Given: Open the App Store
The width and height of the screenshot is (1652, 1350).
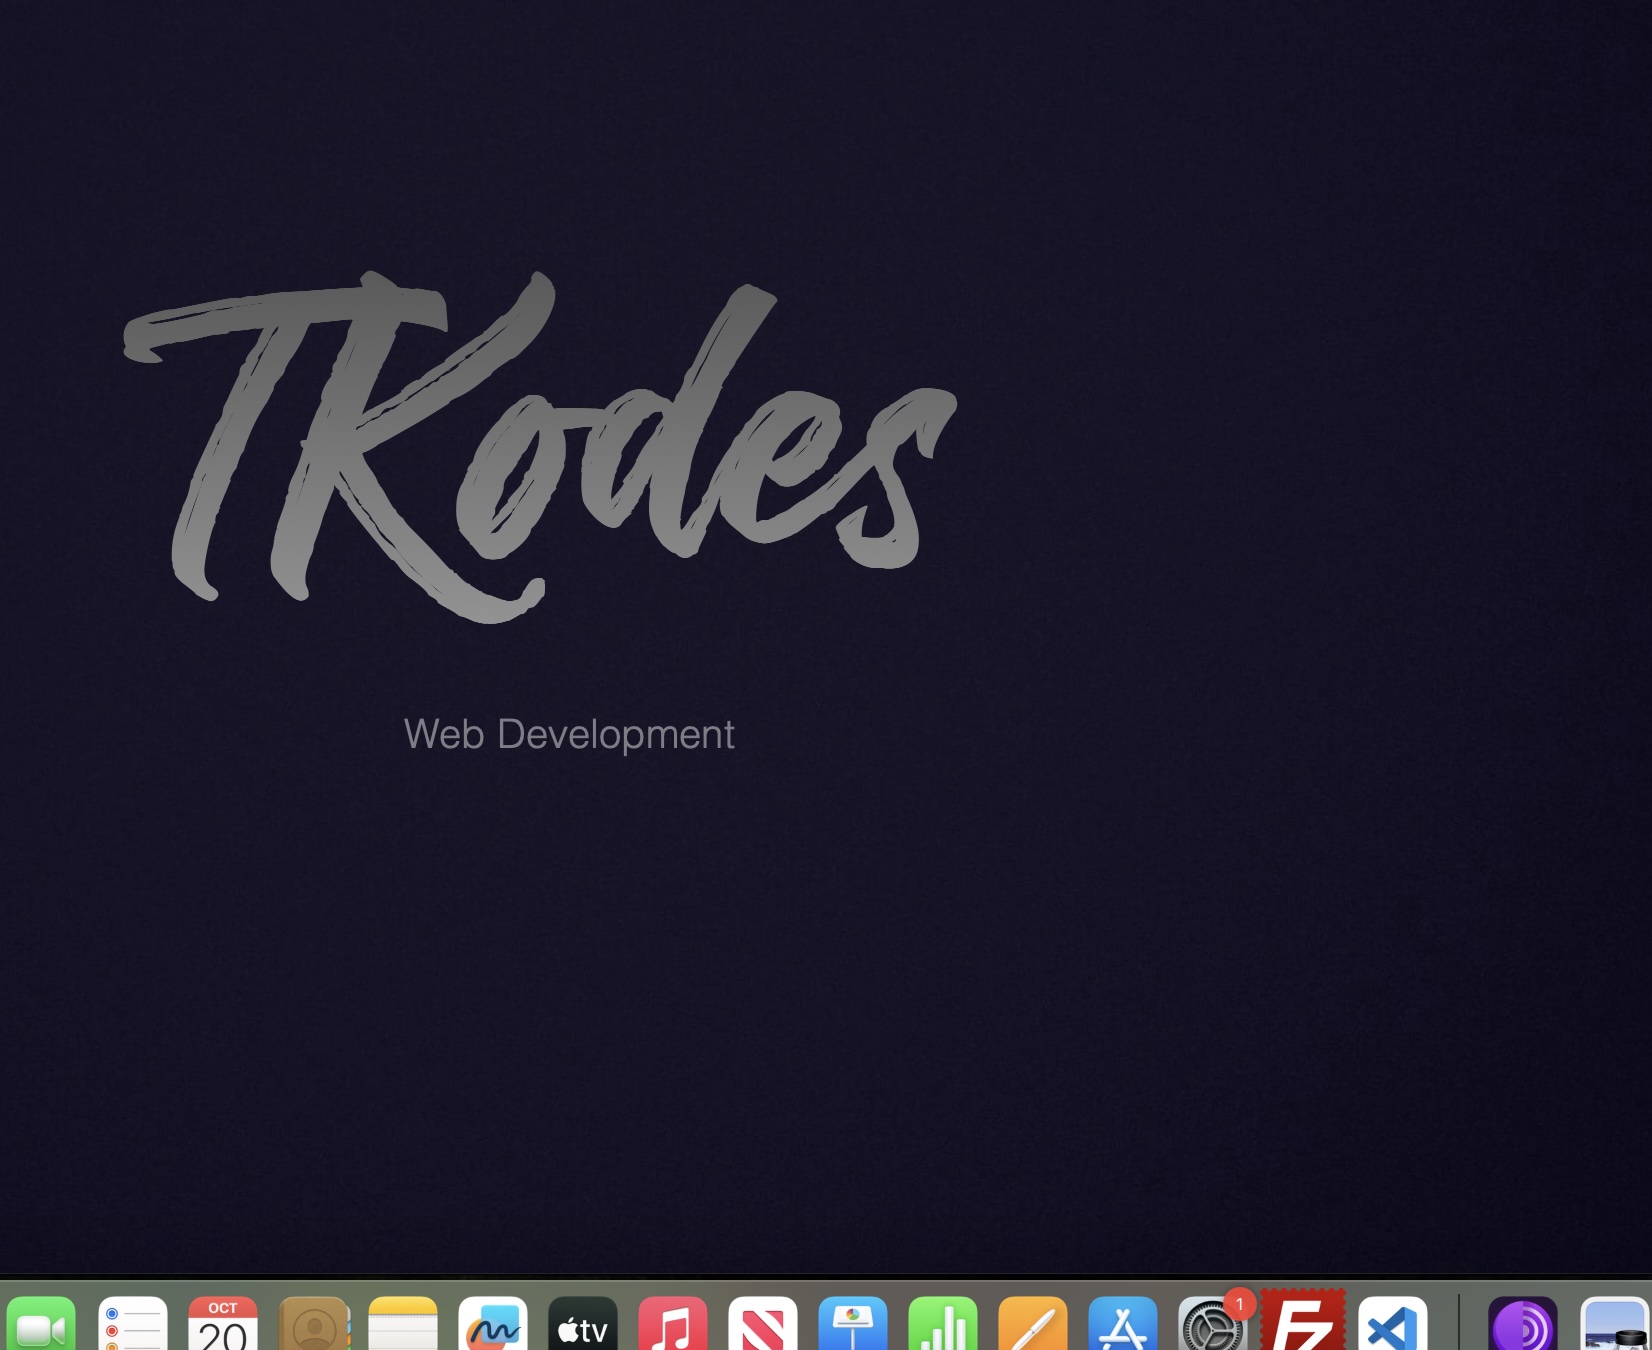Looking at the screenshot, I should pyautogui.click(x=1123, y=1325).
